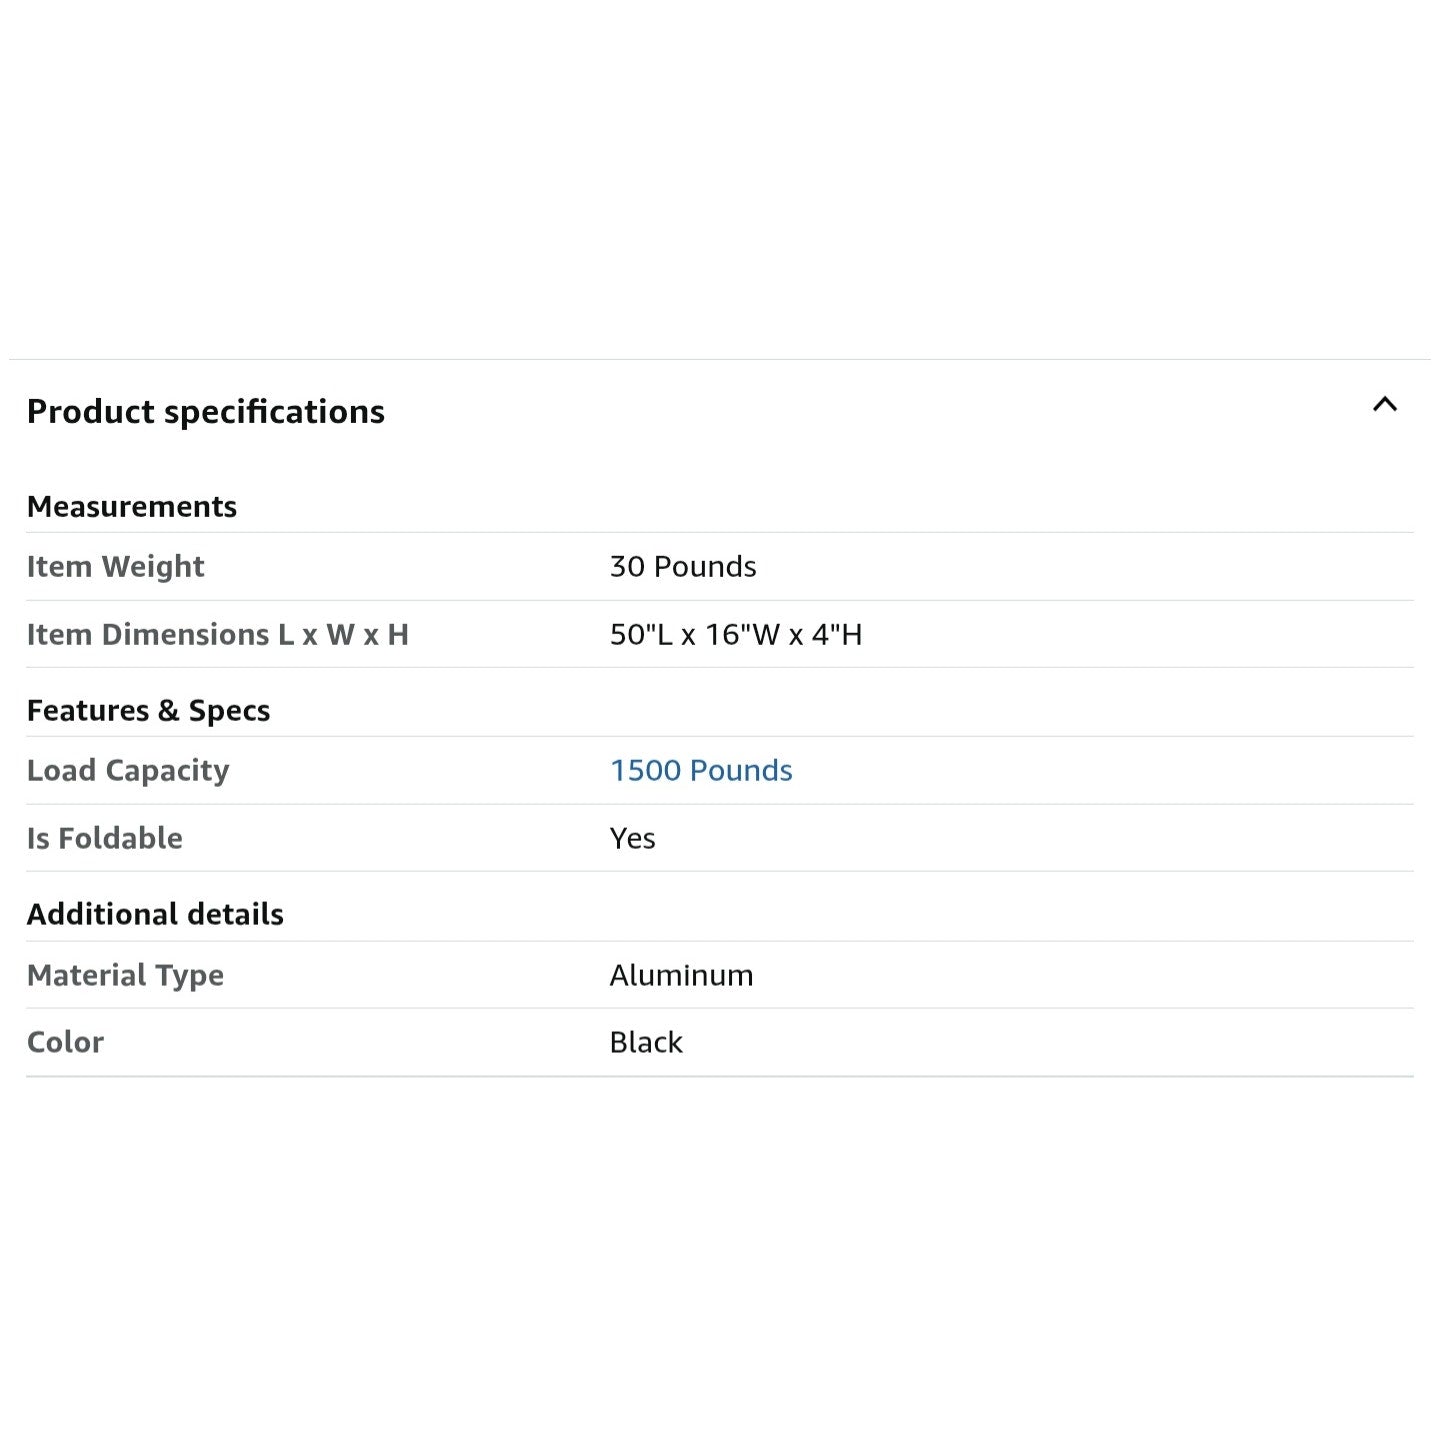Click the Item Weight label
The width and height of the screenshot is (1440, 1440).
click(x=116, y=567)
